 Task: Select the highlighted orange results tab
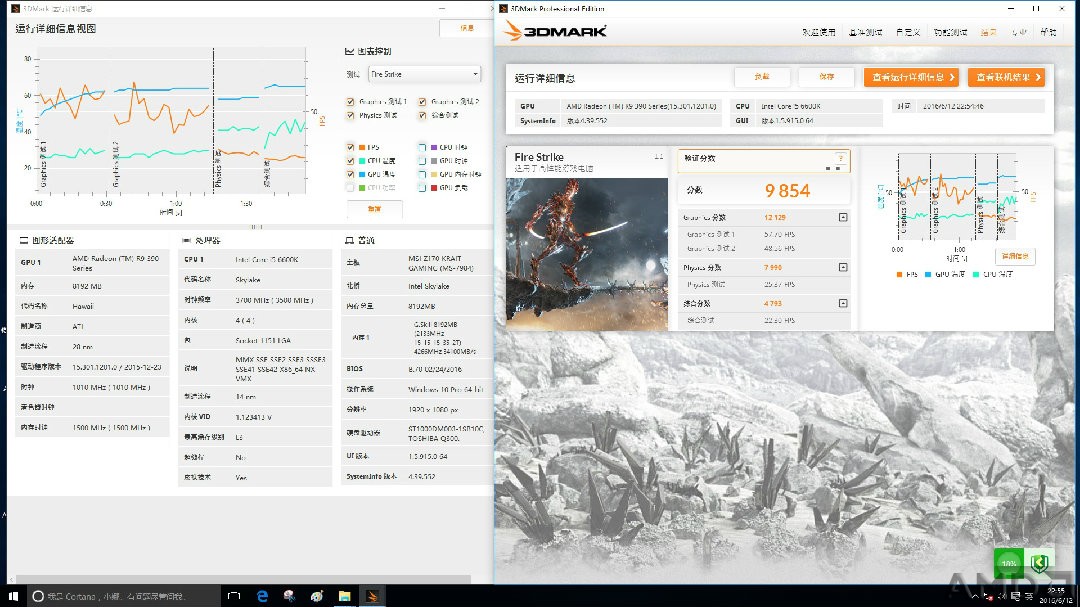click(988, 32)
